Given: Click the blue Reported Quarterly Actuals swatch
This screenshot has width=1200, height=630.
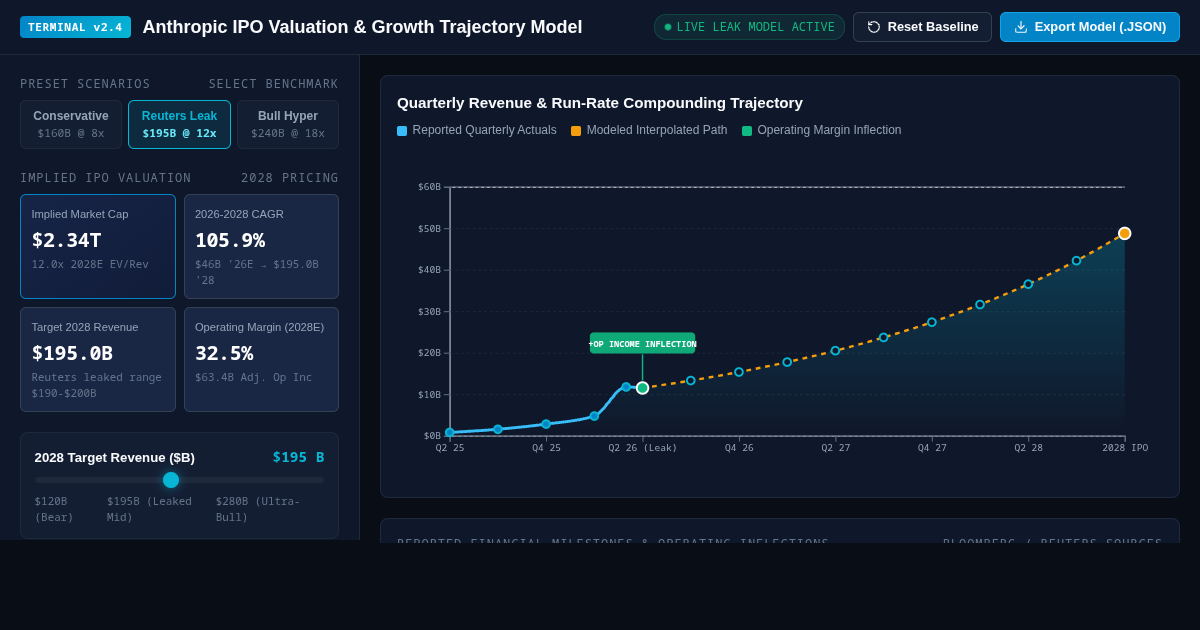Looking at the screenshot, I should pos(402,131).
